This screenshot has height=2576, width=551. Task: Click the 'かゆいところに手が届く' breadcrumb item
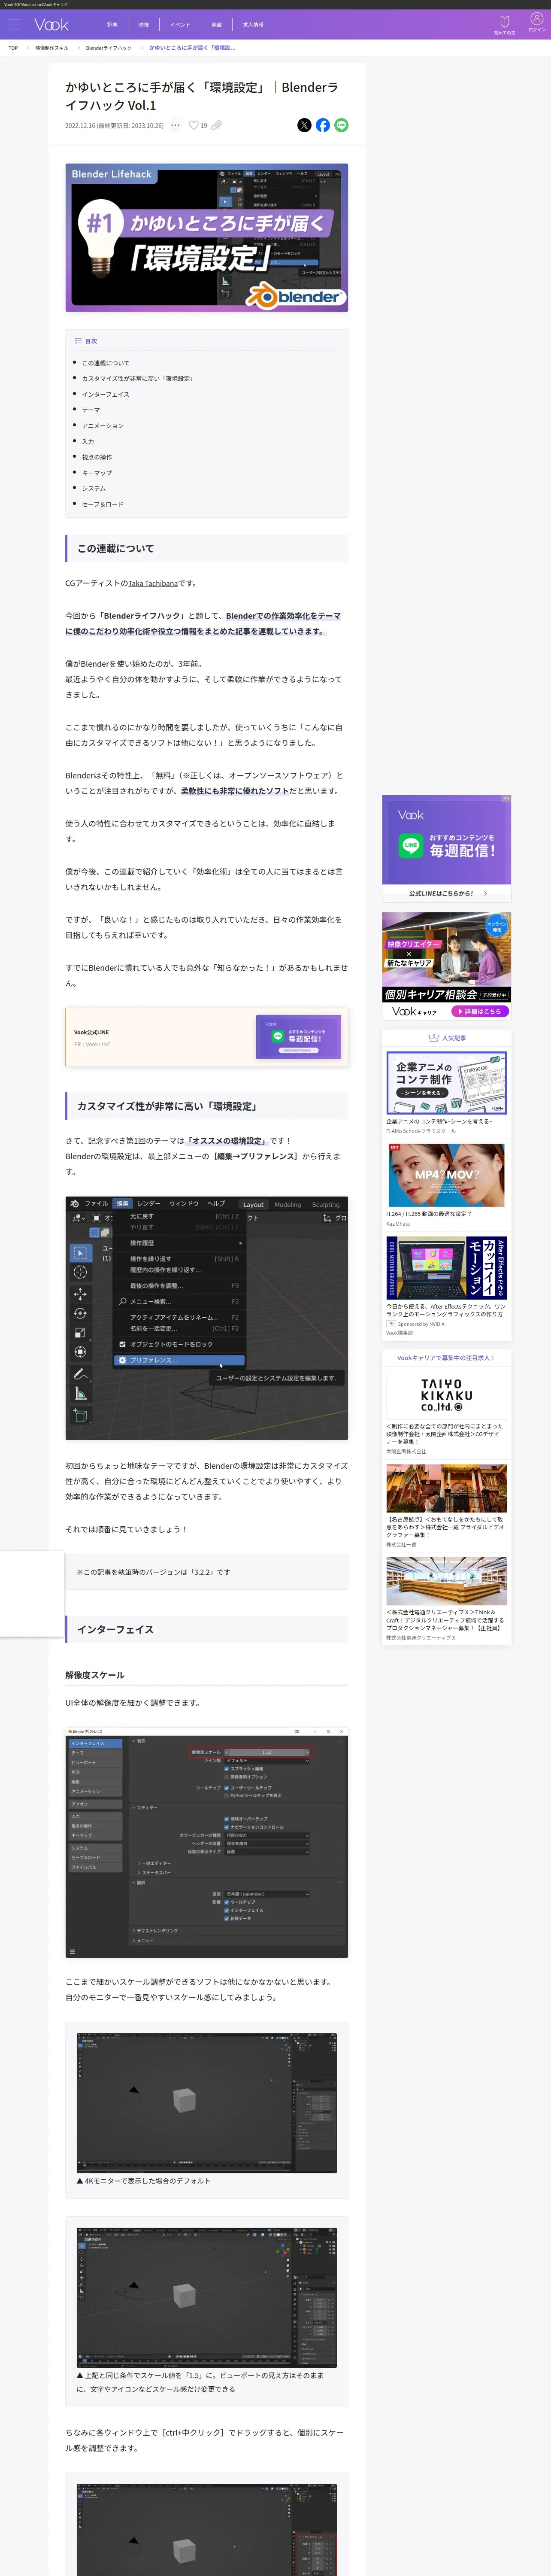click(x=192, y=48)
